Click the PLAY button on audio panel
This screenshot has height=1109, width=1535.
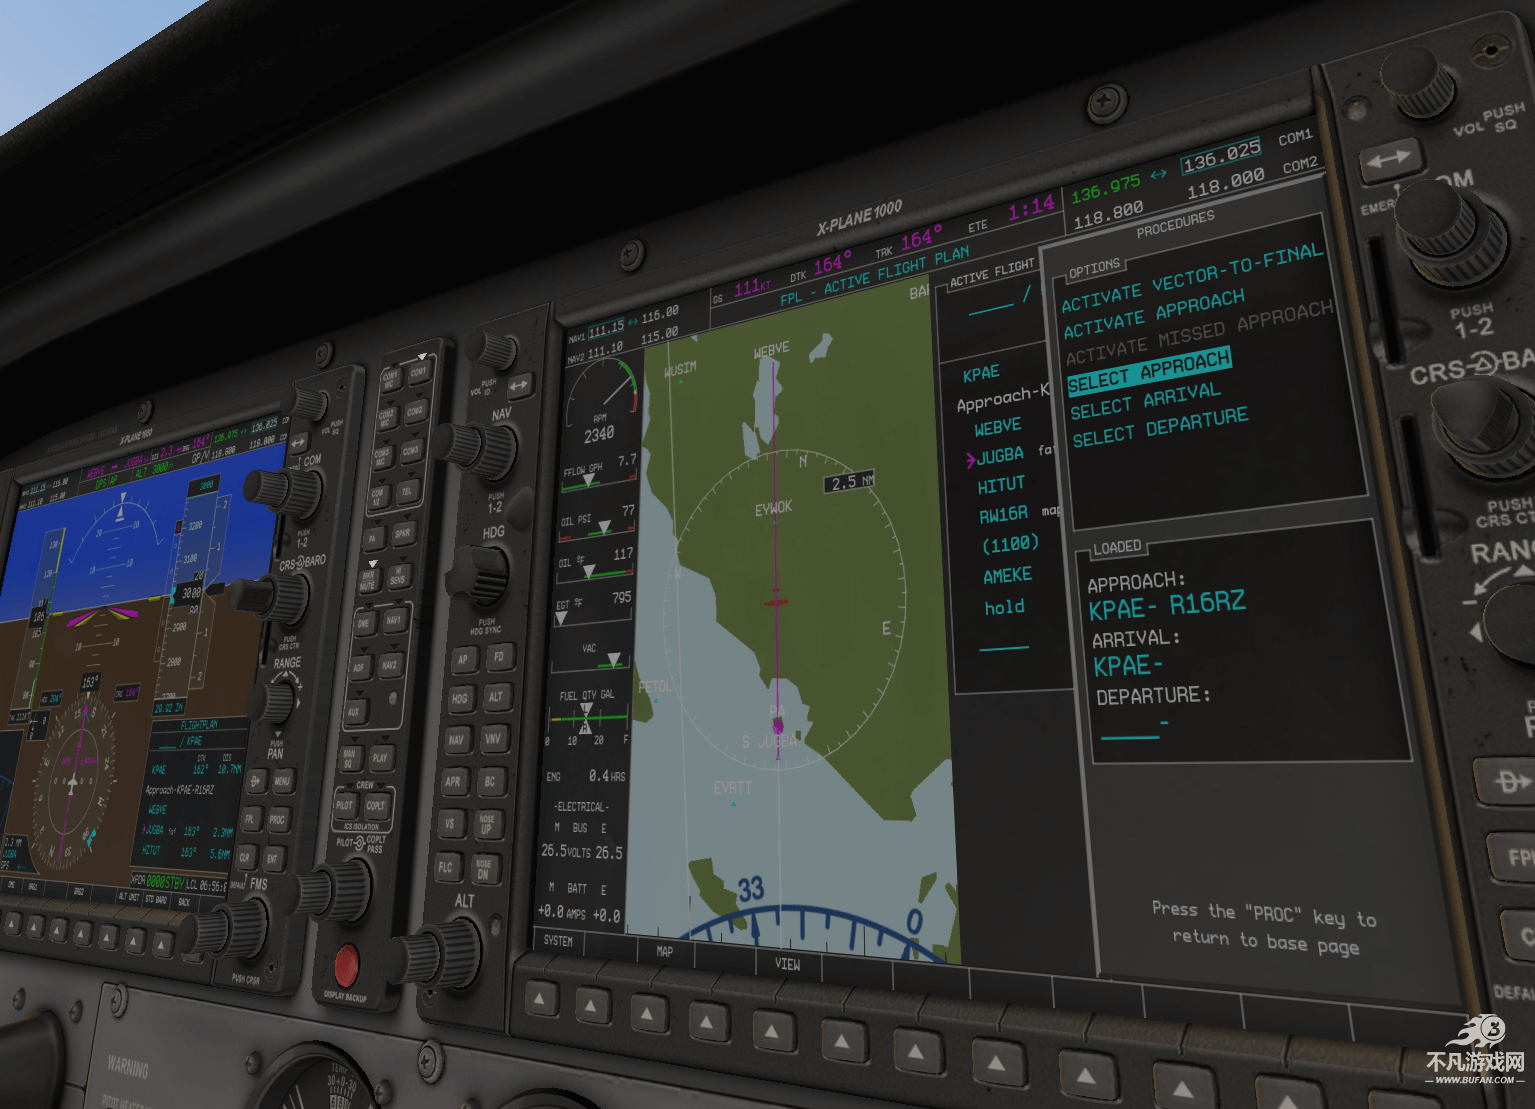380,758
